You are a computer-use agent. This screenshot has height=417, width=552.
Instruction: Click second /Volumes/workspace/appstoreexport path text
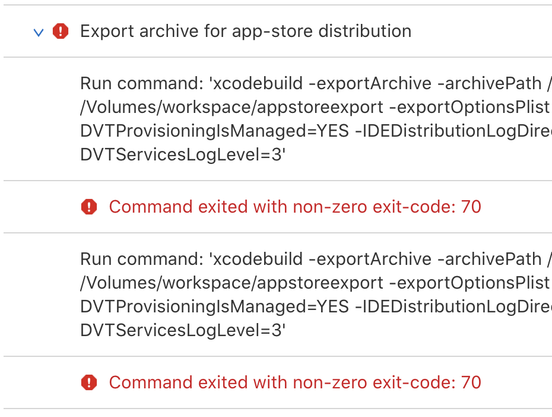pos(232,283)
